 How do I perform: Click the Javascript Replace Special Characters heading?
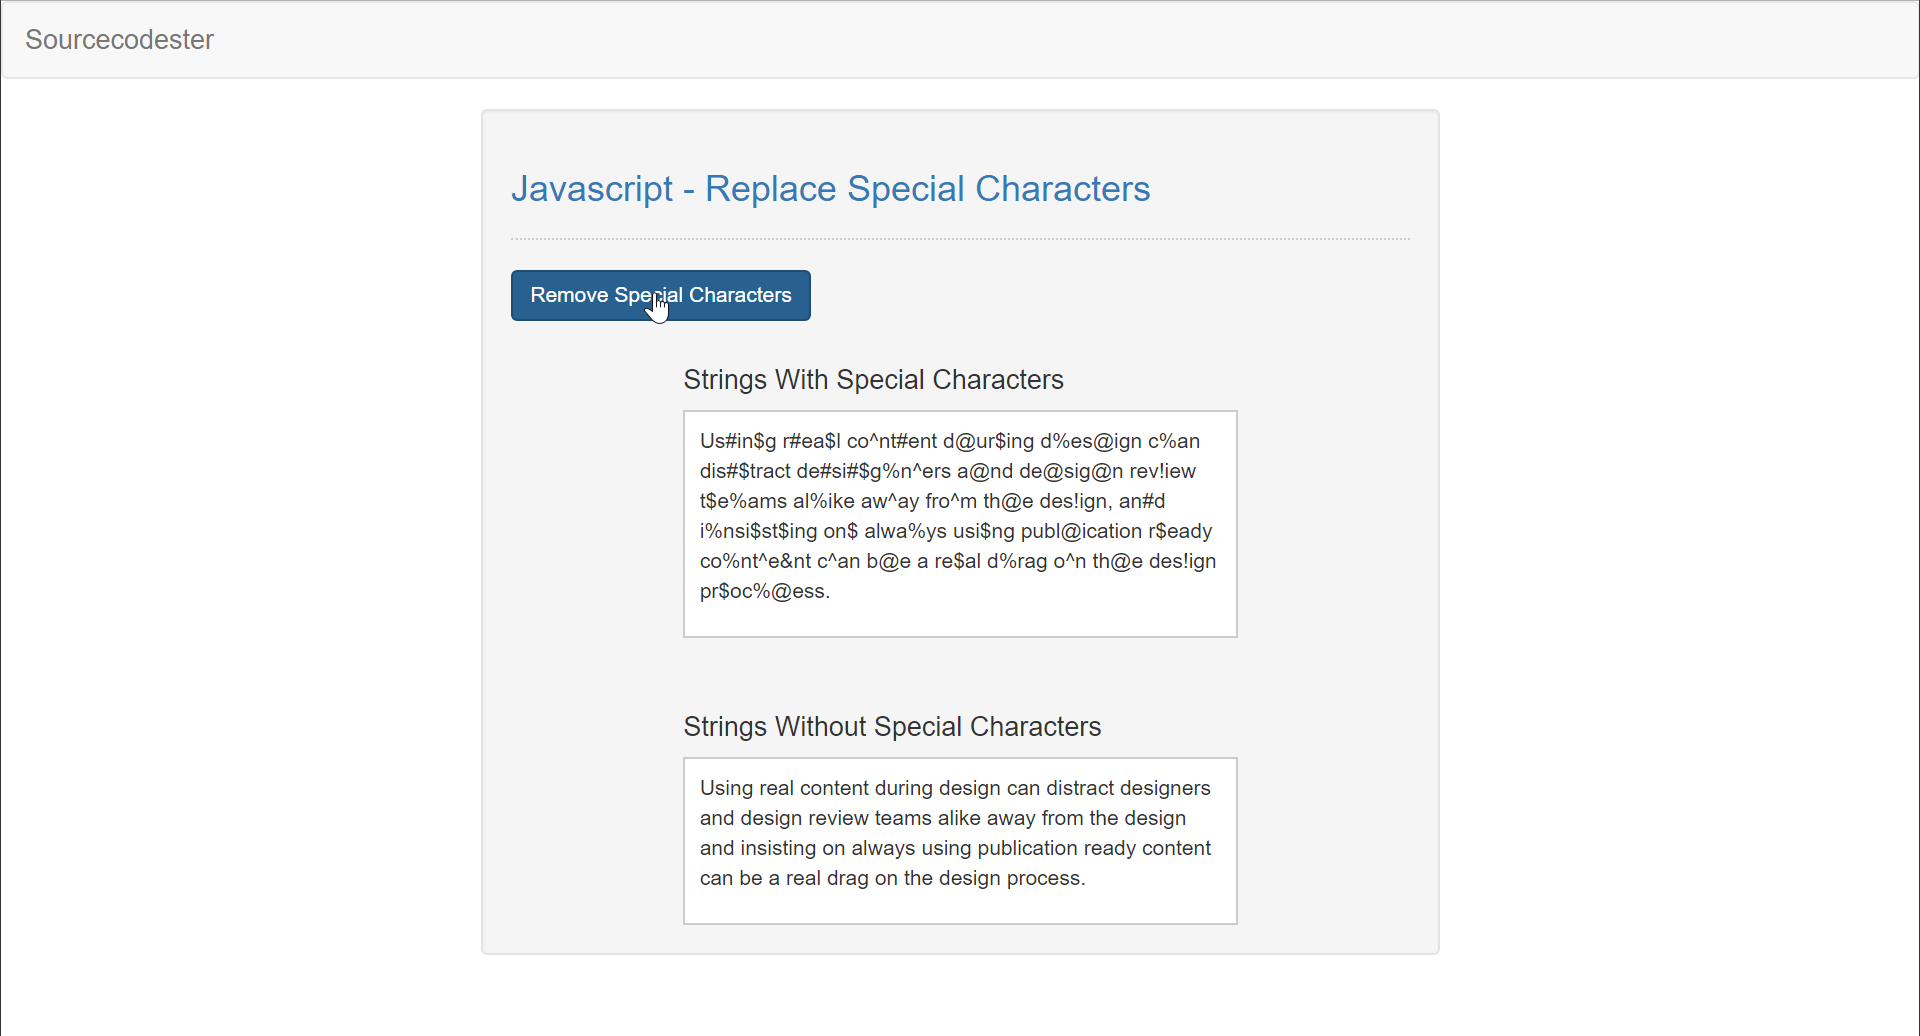point(830,189)
